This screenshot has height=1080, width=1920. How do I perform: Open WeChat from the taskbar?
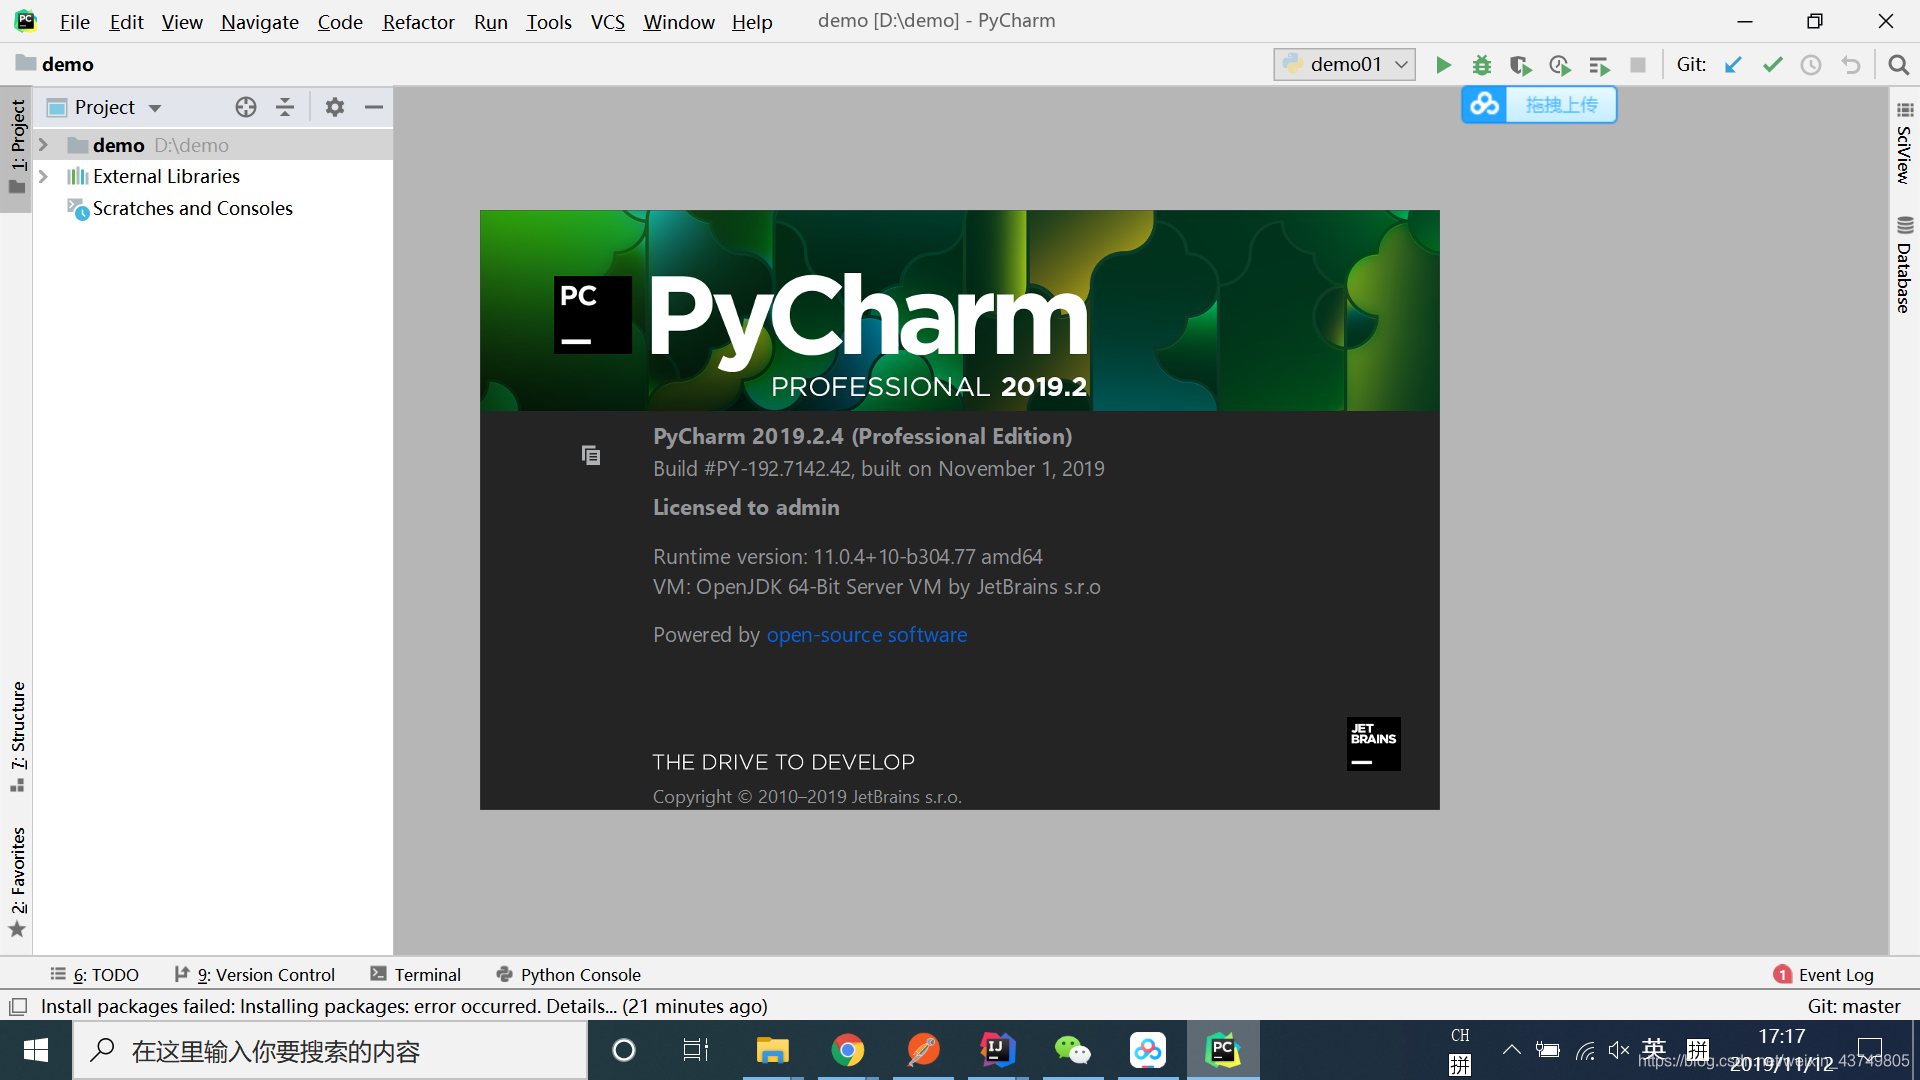(x=1073, y=1050)
